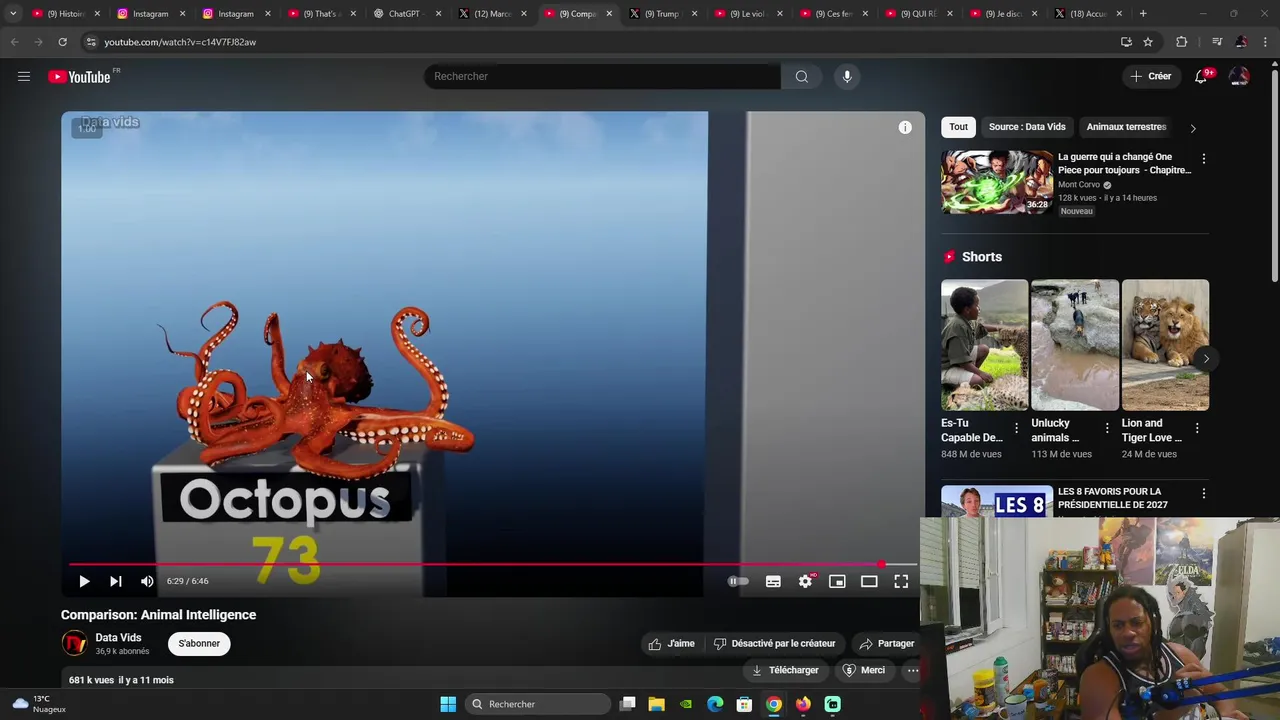
Task: Open the Lion and Tiger Love short
Action: tap(1165, 345)
